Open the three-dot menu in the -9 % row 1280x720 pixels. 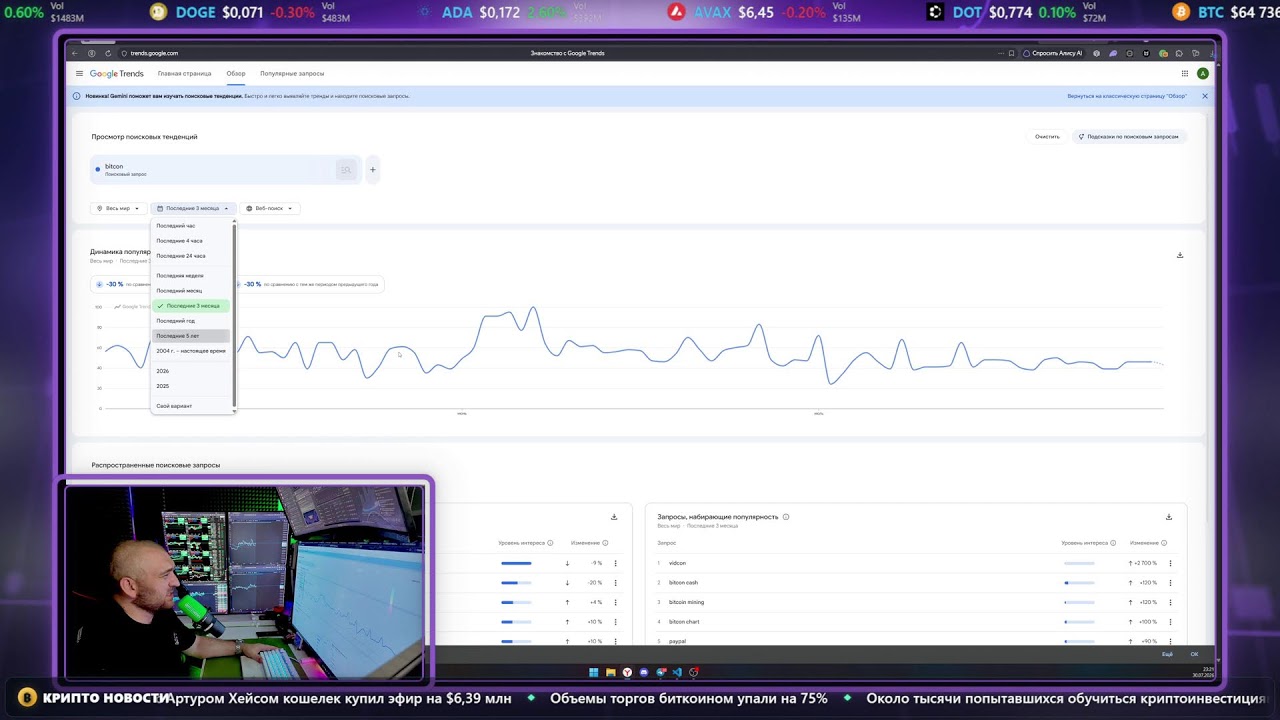pos(615,563)
